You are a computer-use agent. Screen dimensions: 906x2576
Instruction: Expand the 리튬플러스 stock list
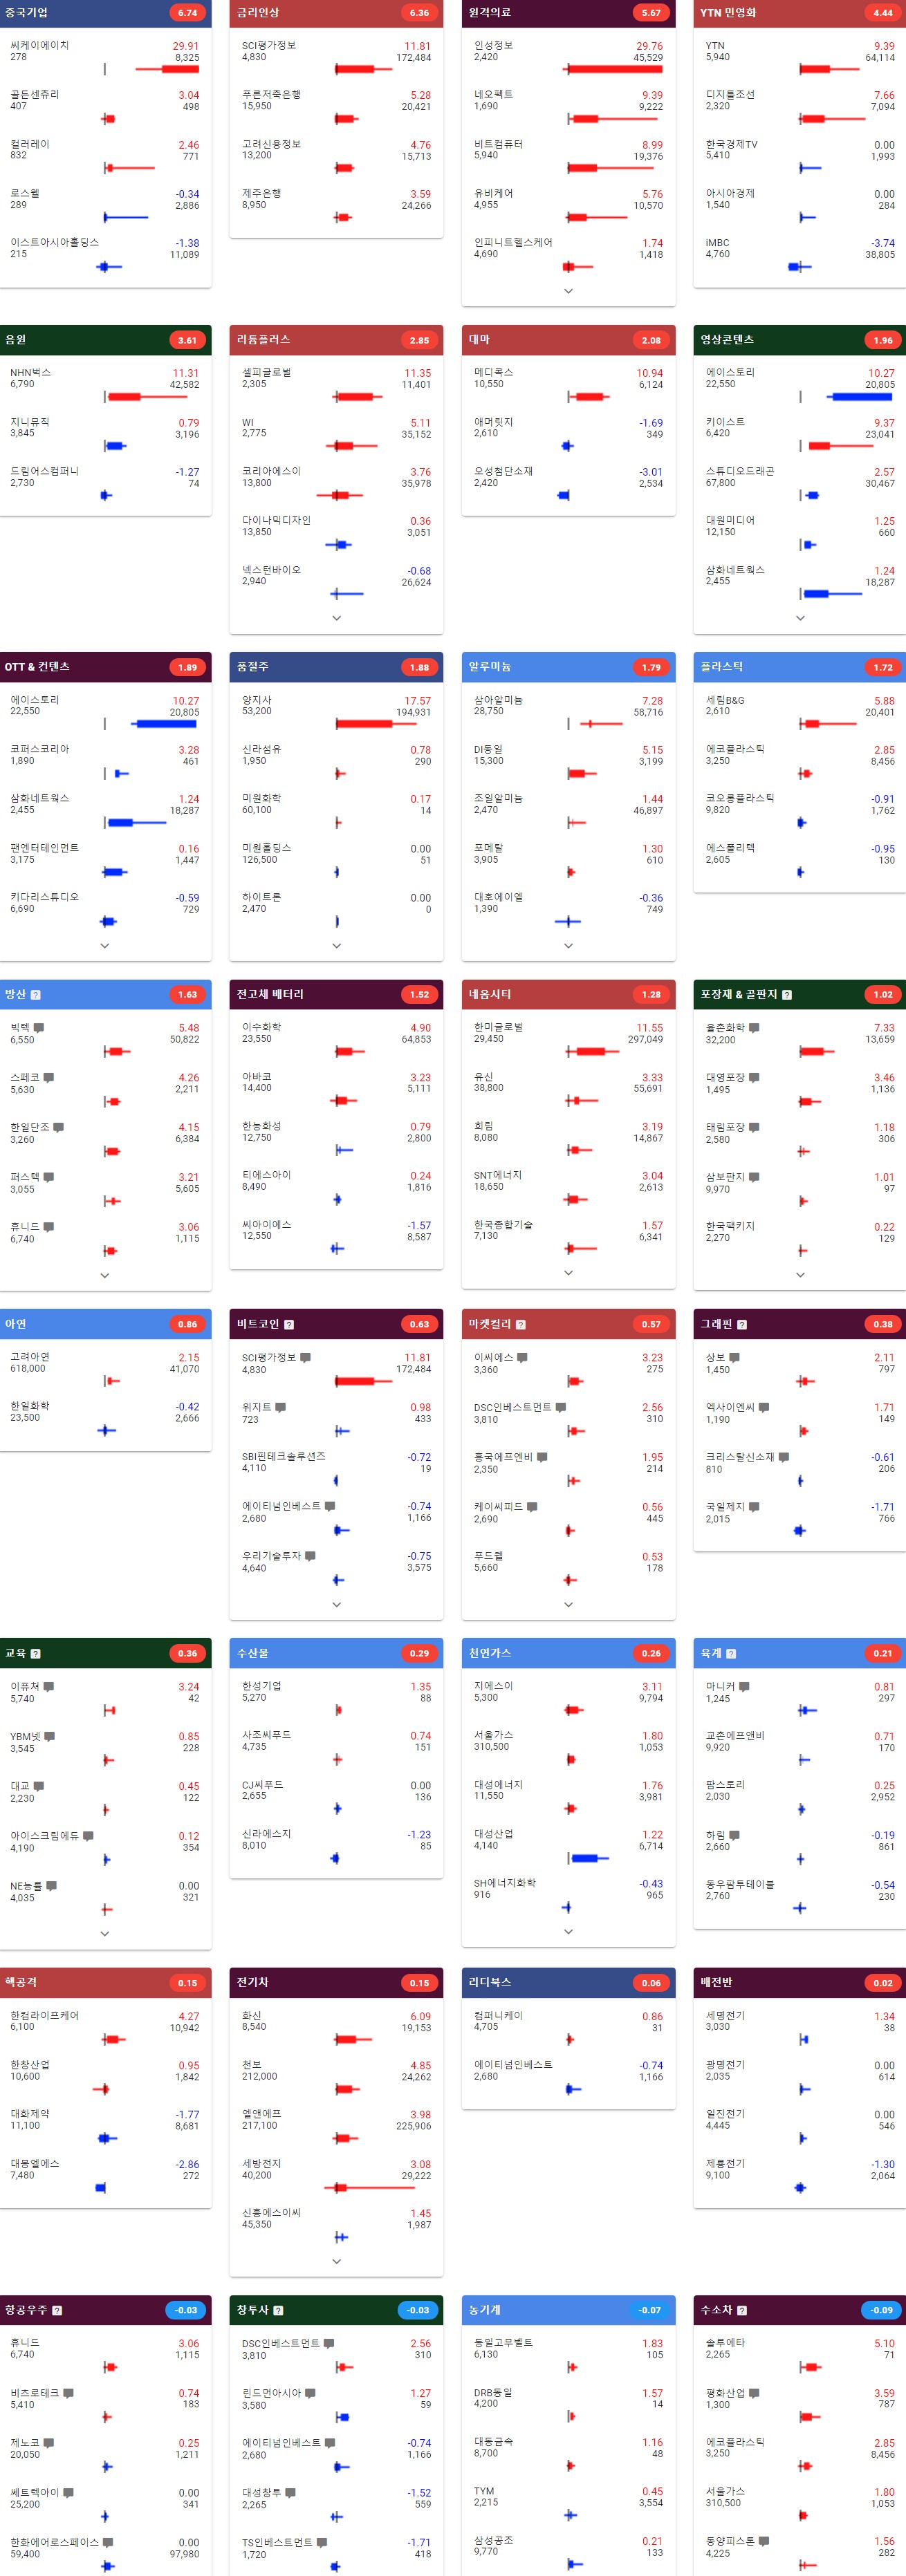[336, 618]
